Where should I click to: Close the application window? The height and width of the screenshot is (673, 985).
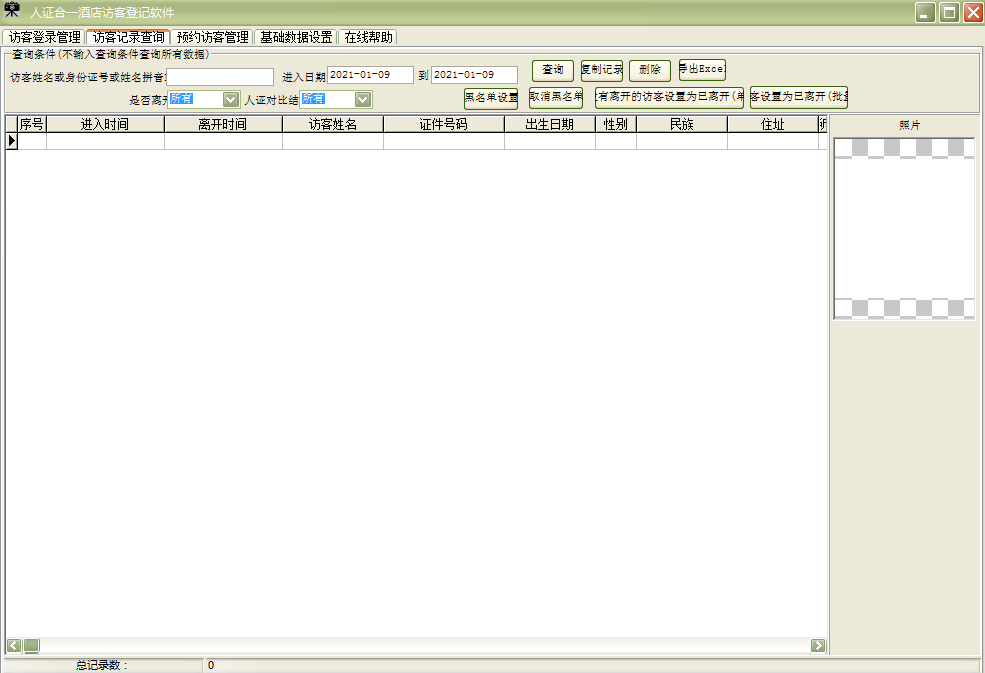pyautogui.click(x=973, y=12)
